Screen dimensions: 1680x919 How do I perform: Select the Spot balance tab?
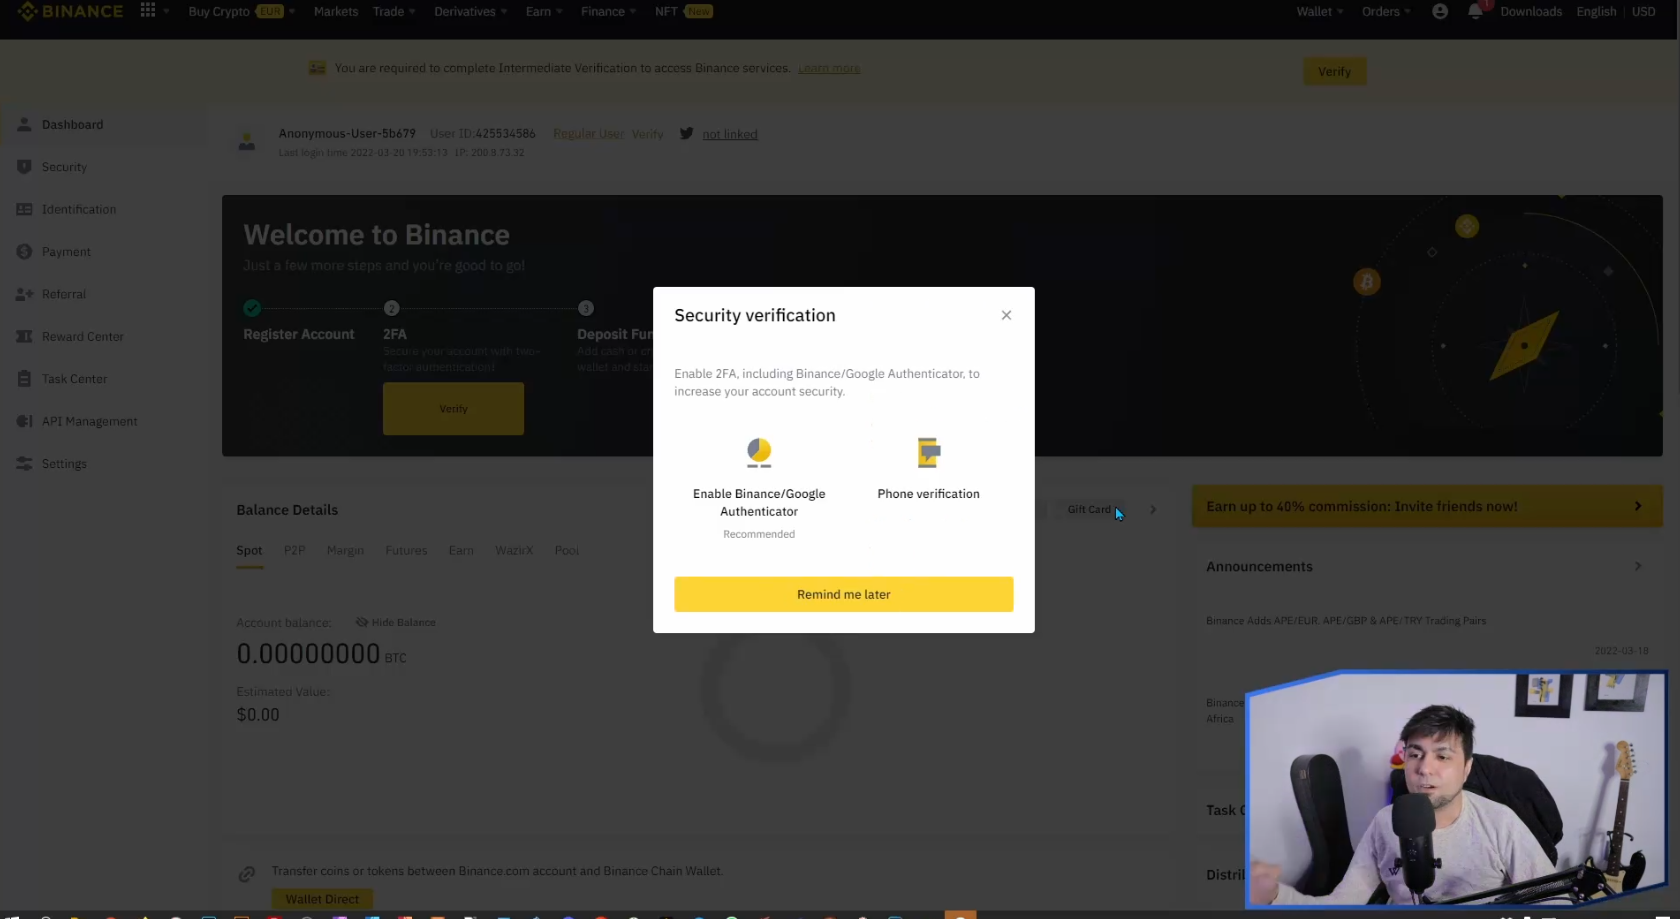point(249,551)
